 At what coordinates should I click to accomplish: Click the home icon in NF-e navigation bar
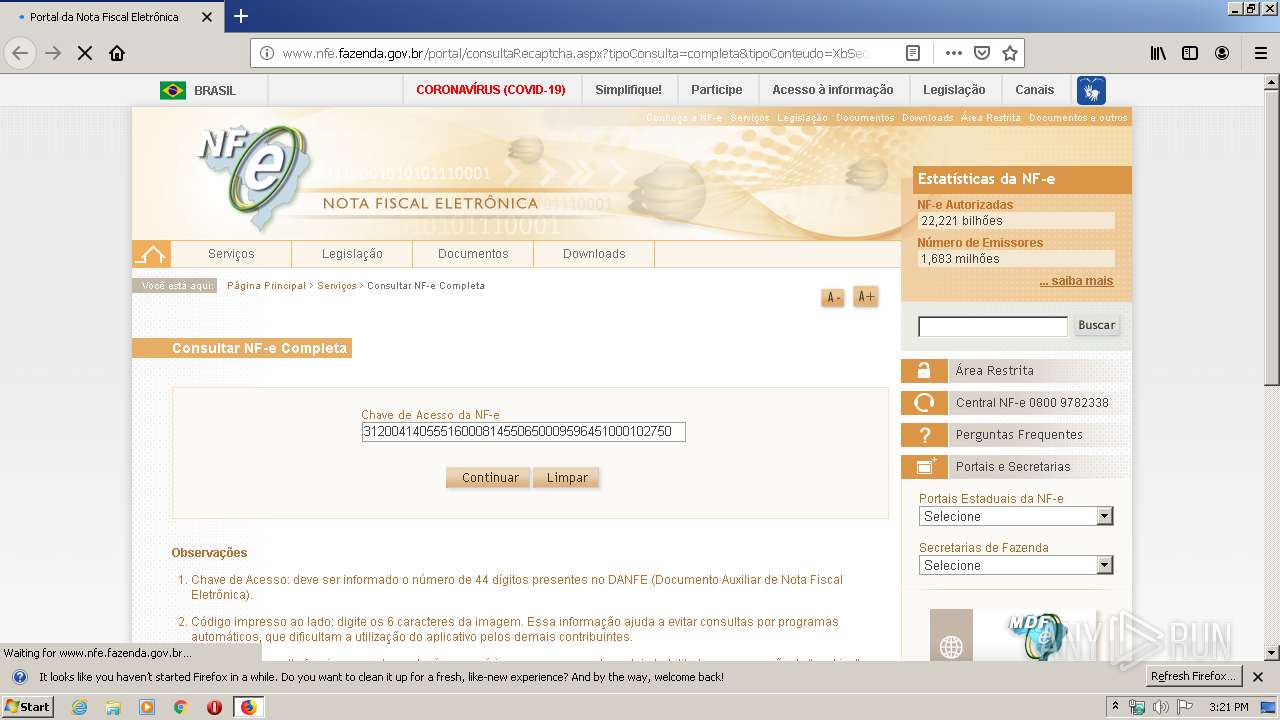click(x=151, y=254)
